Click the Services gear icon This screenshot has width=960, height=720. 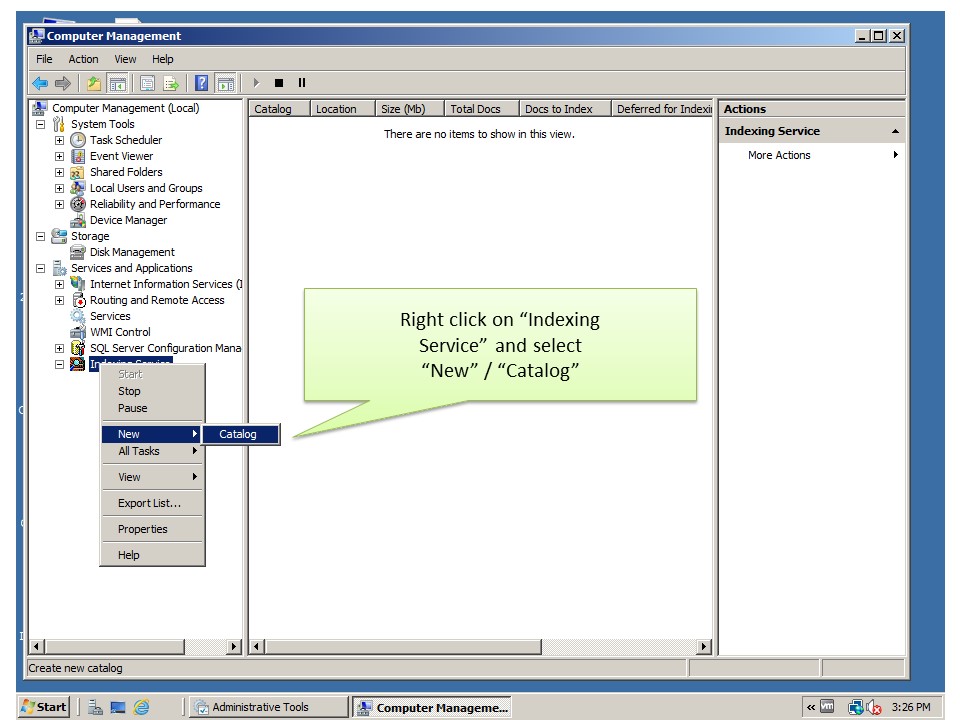pos(78,316)
